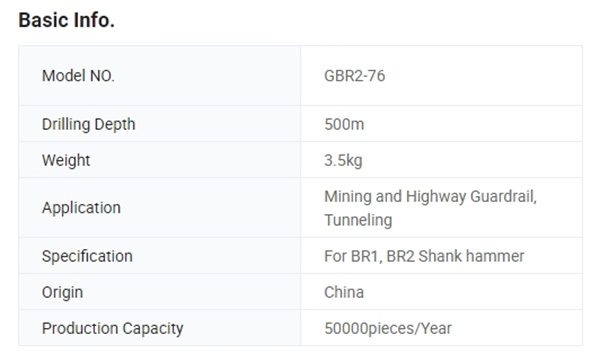
Task: Click the 500m depth value
Action: click(344, 124)
